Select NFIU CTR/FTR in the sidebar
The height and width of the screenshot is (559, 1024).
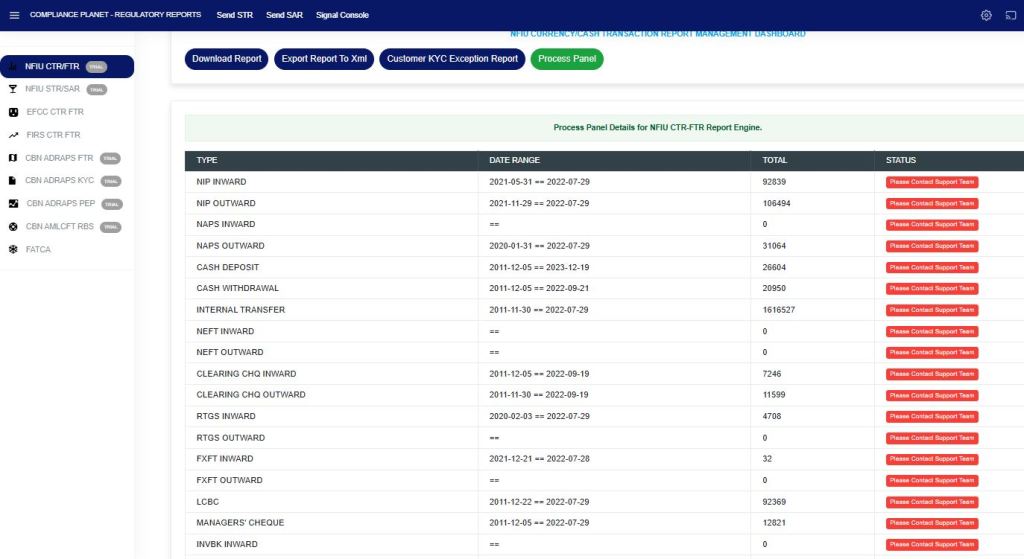coord(50,66)
